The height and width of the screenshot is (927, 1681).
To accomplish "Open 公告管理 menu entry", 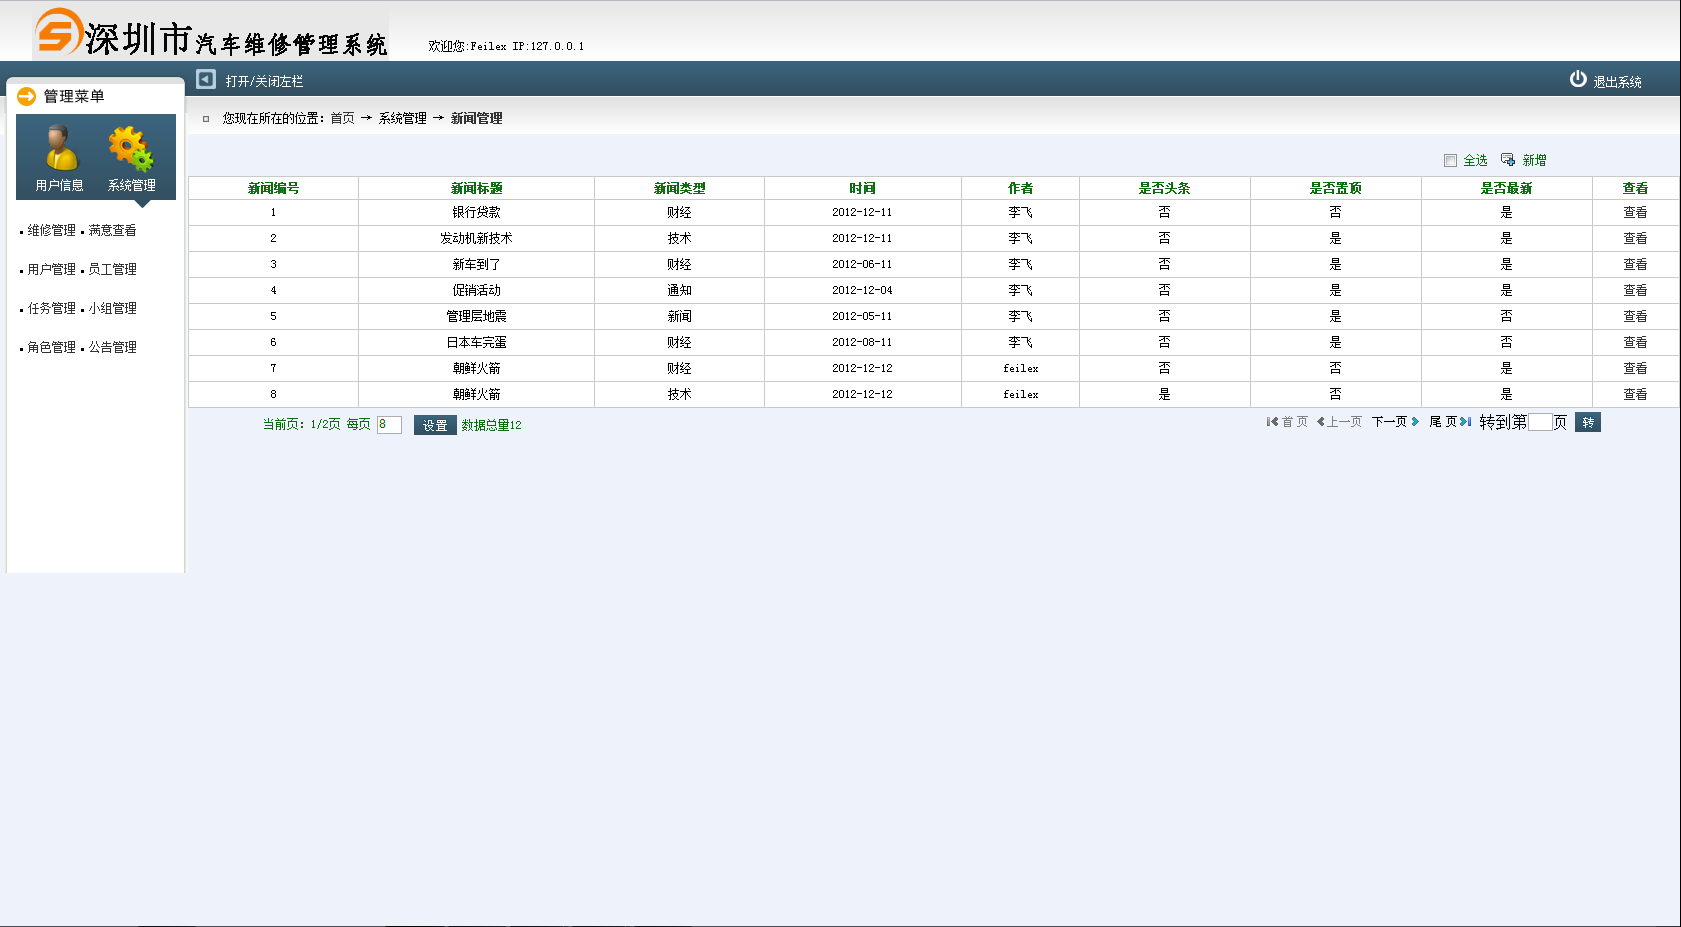I will [112, 347].
